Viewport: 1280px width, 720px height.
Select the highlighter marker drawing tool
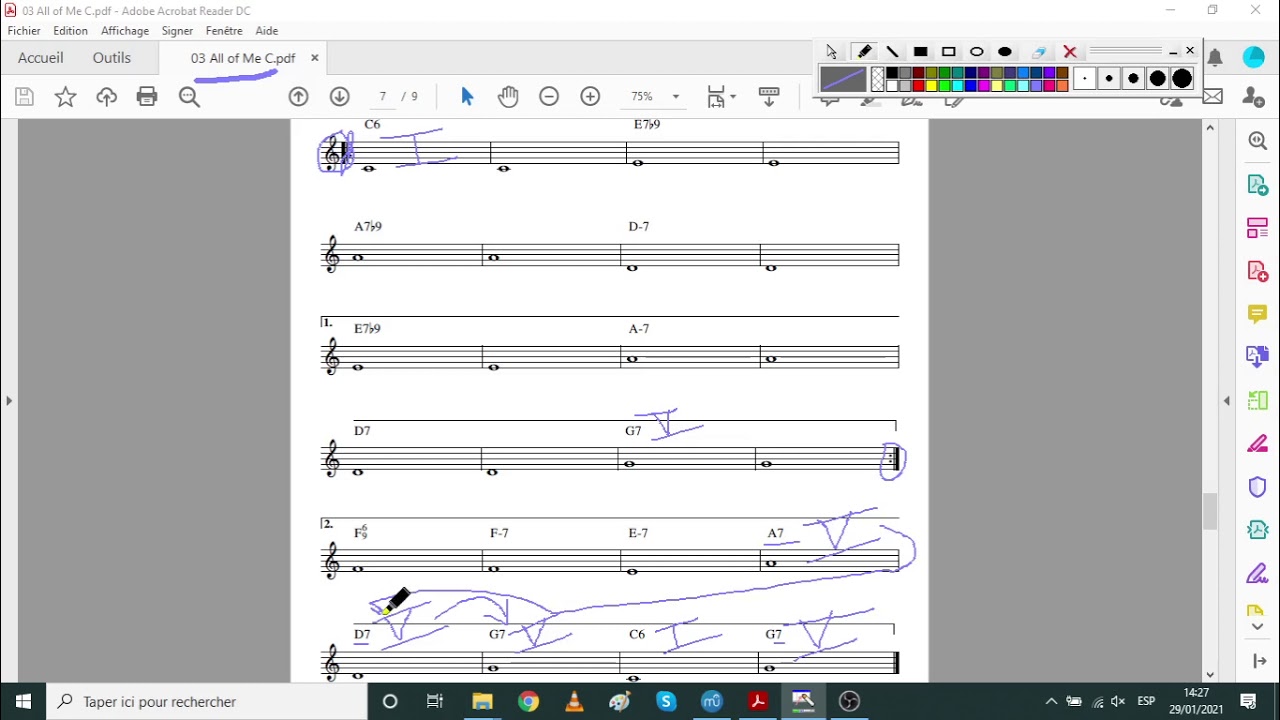pyautogui.click(x=864, y=52)
